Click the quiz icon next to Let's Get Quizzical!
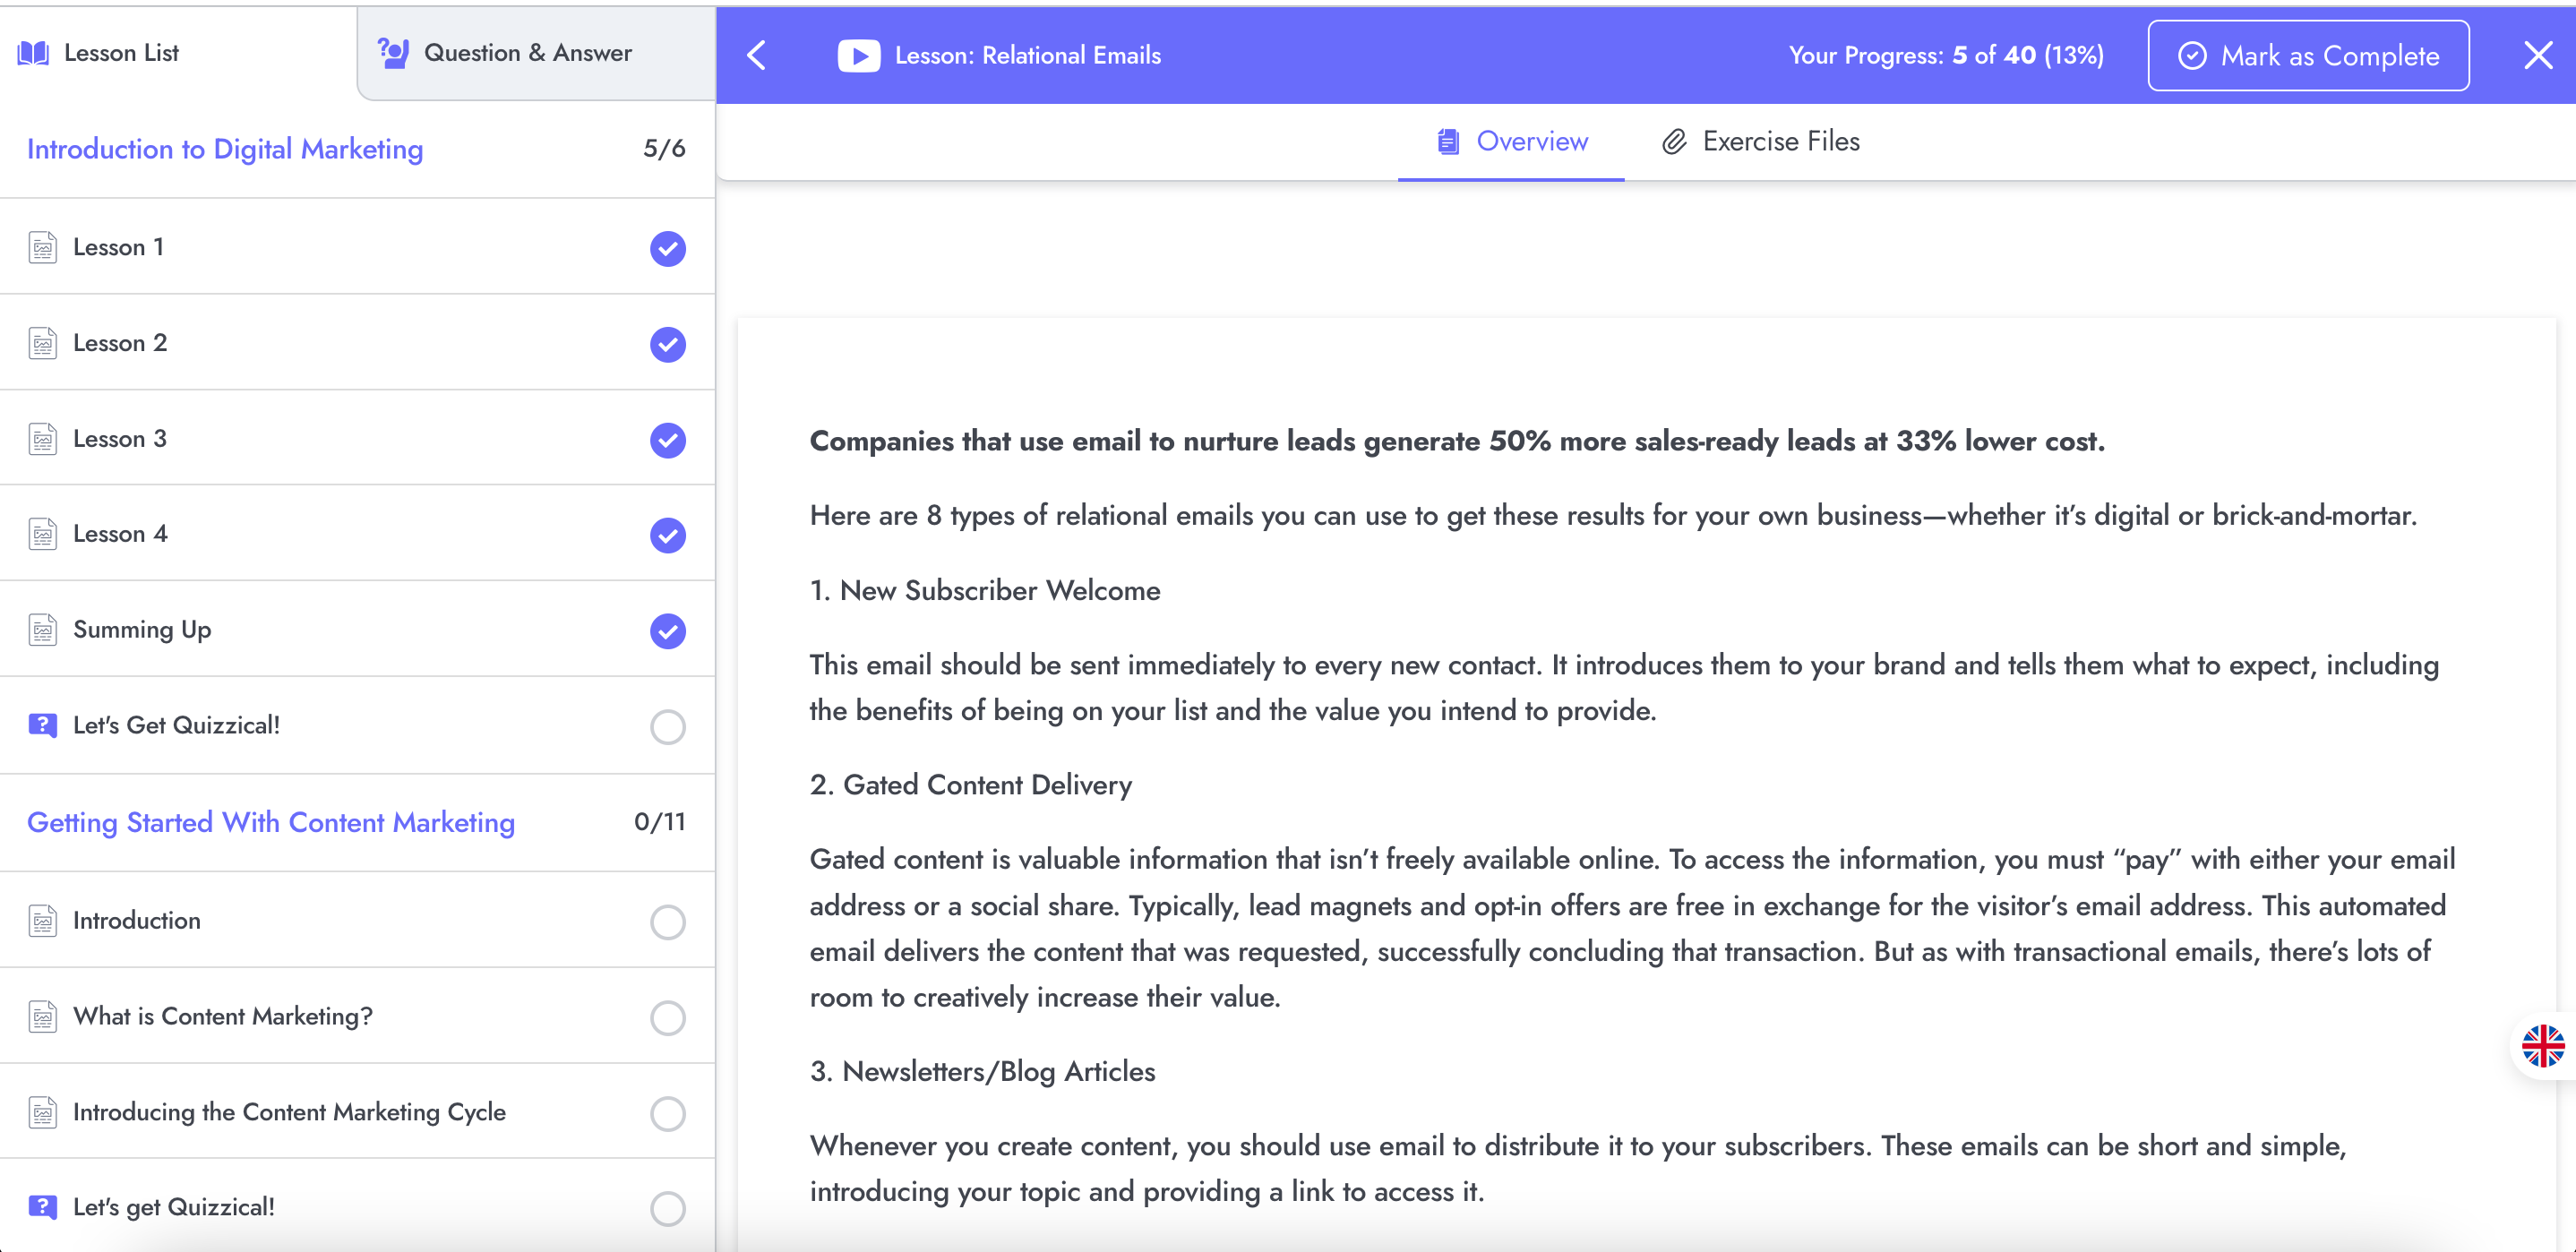Screen dimensions: 2576x1252 pyautogui.click(x=43, y=725)
